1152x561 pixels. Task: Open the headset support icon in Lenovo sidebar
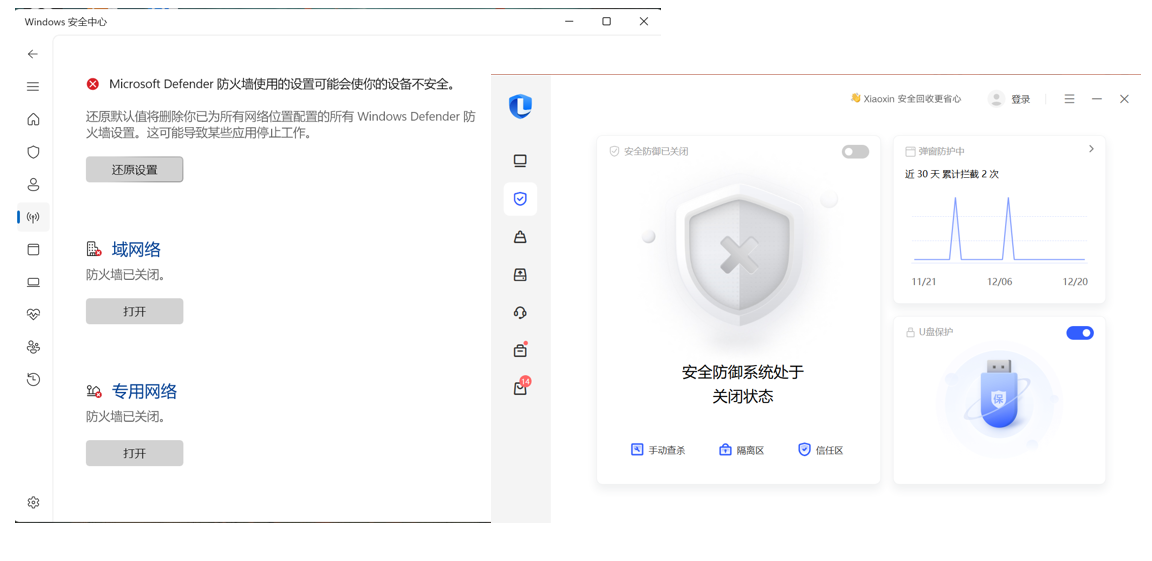pyautogui.click(x=520, y=313)
